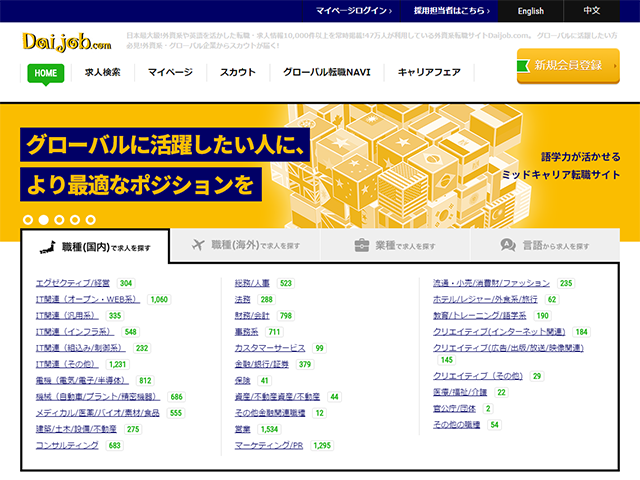Switch to 職種(海外)で求人を探す tab

coord(246,245)
